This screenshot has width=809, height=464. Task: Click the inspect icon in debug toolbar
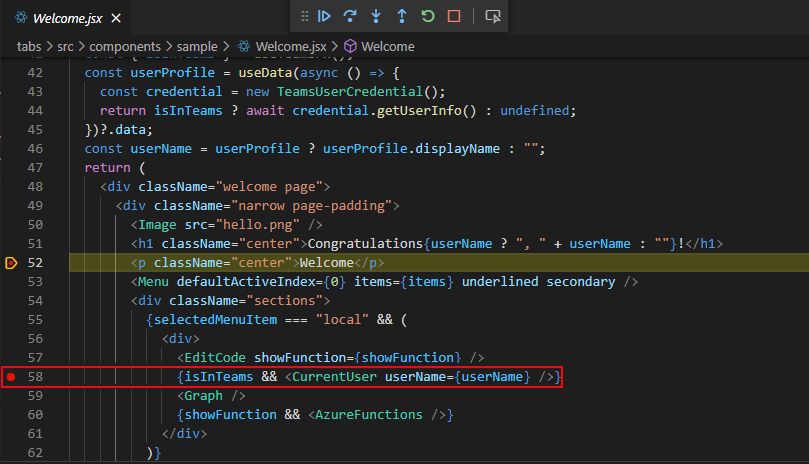(492, 16)
